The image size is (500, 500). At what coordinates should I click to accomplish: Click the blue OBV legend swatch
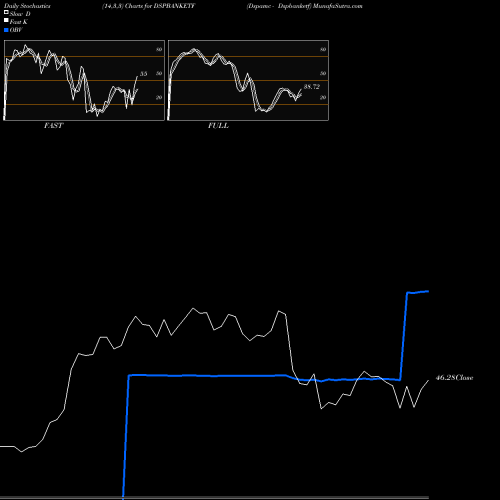(x=6, y=30)
